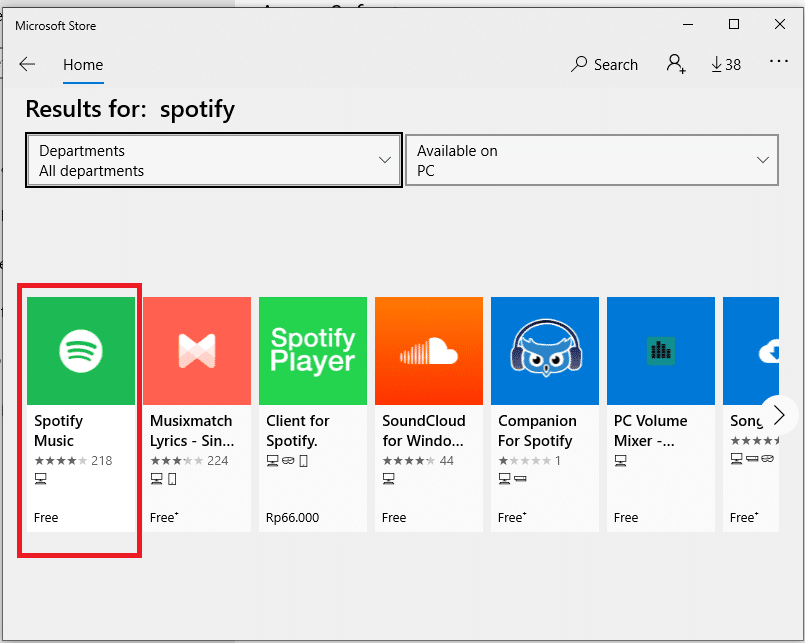This screenshot has width=805, height=643.
Task: Expand the Available on dropdown
Action: point(592,160)
